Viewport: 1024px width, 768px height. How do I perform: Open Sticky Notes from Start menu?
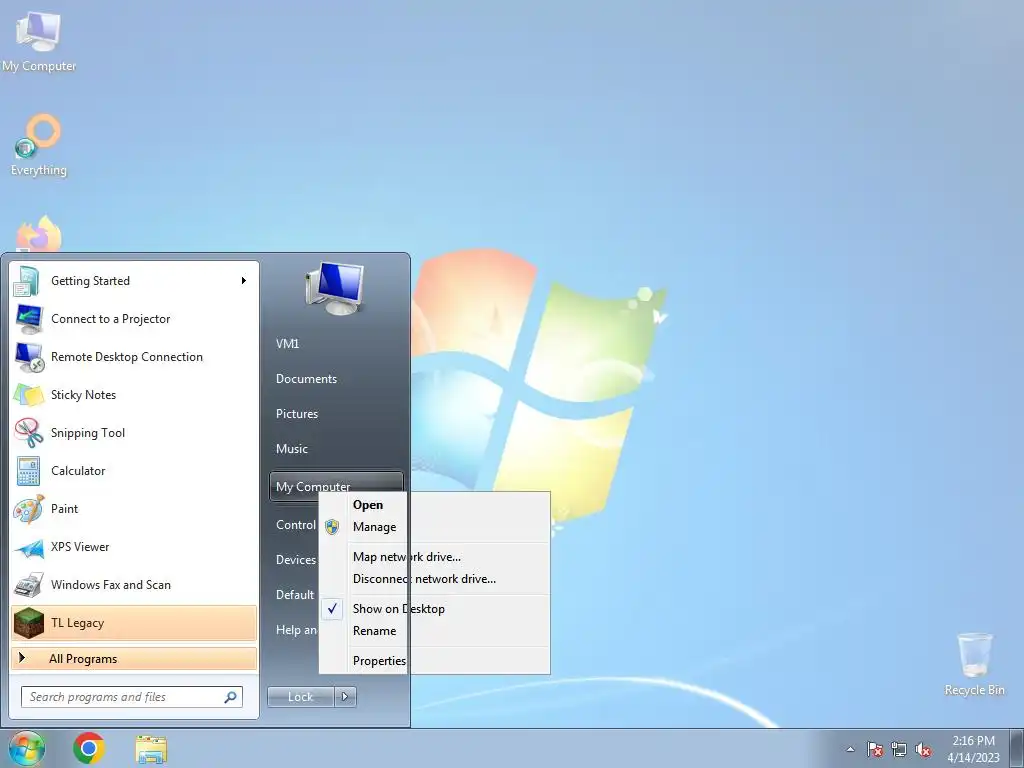134,394
